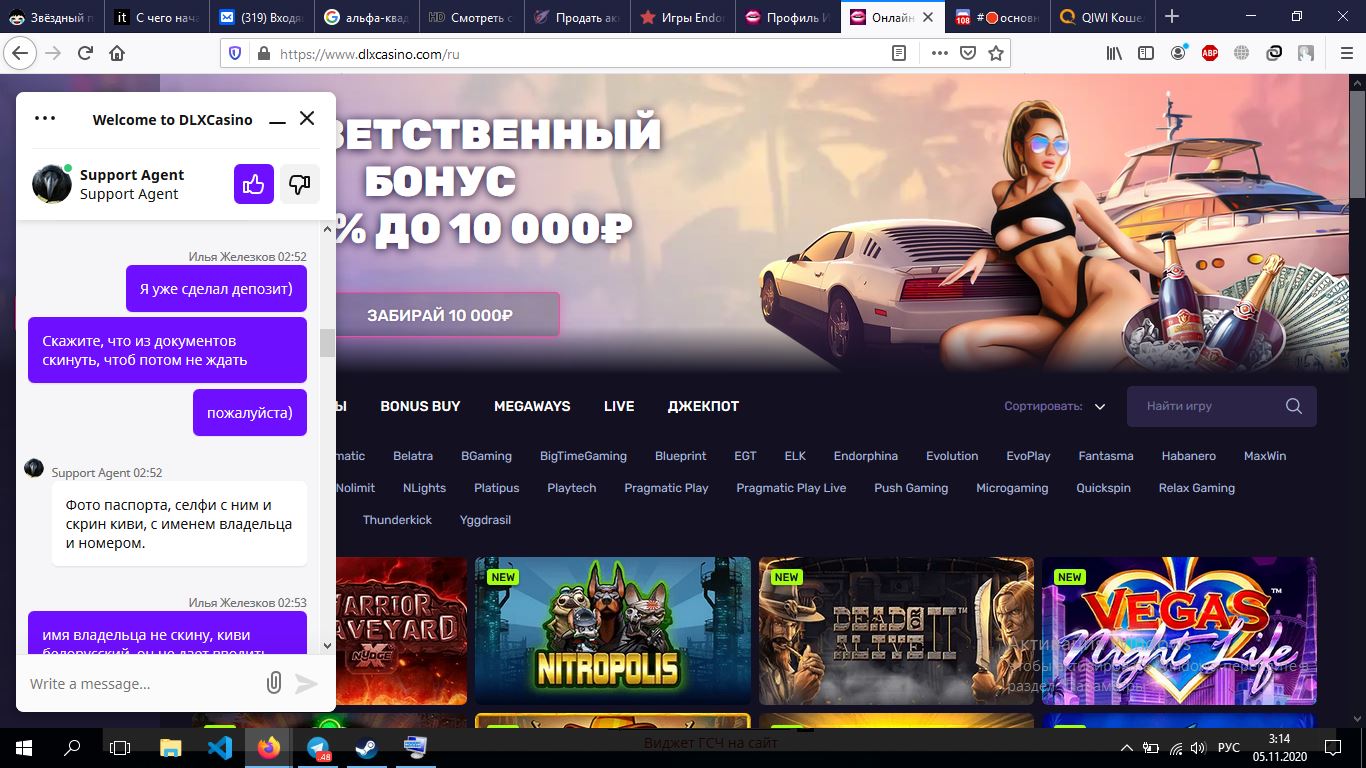
Task: Open the MEGAWAYS games category
Action: [x=532, y=406]
